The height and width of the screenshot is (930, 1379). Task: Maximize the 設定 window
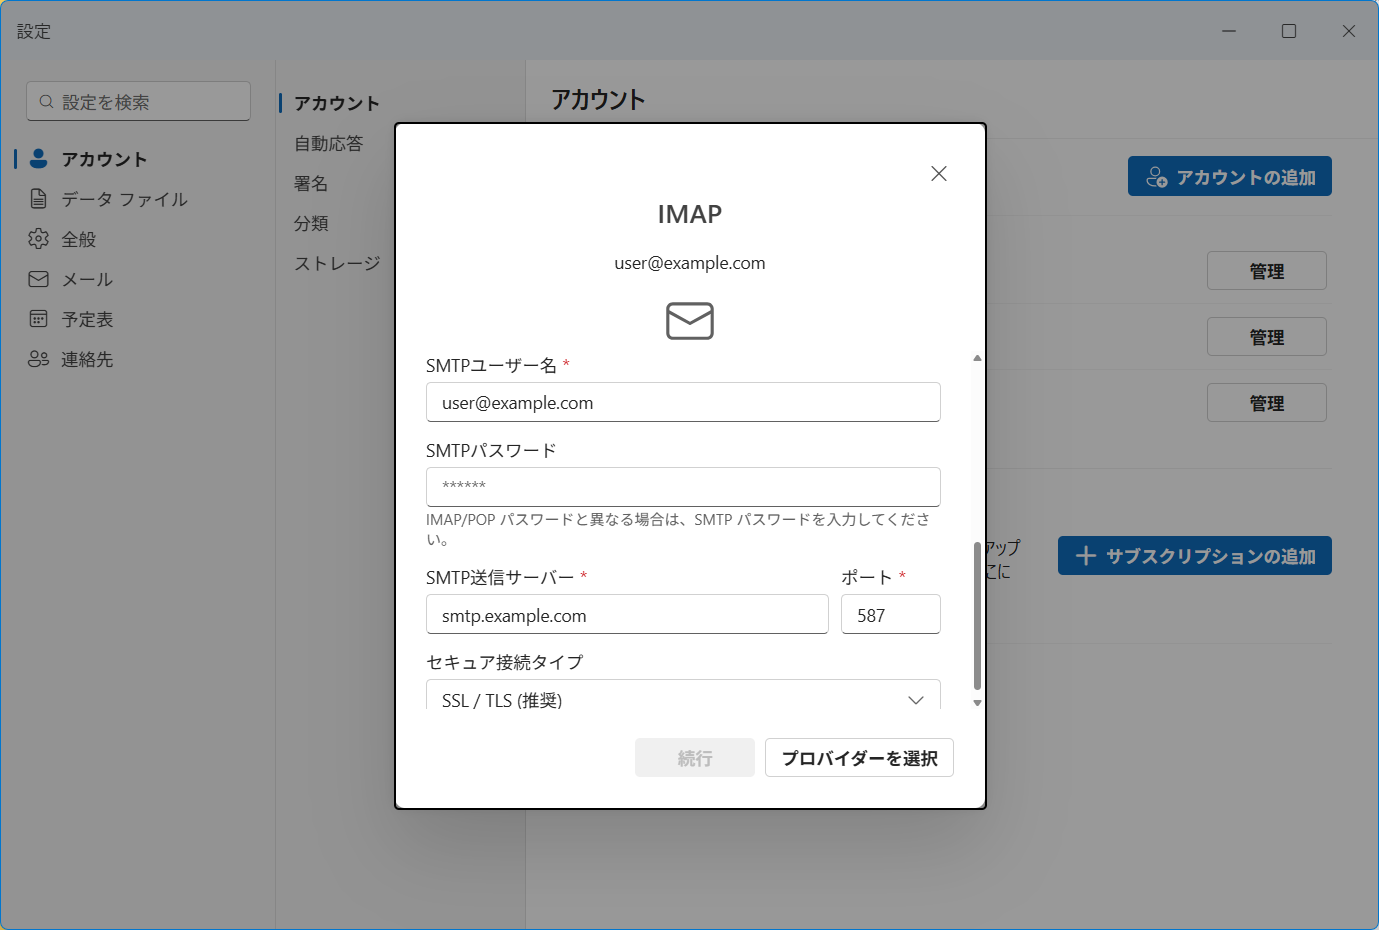1289,31
